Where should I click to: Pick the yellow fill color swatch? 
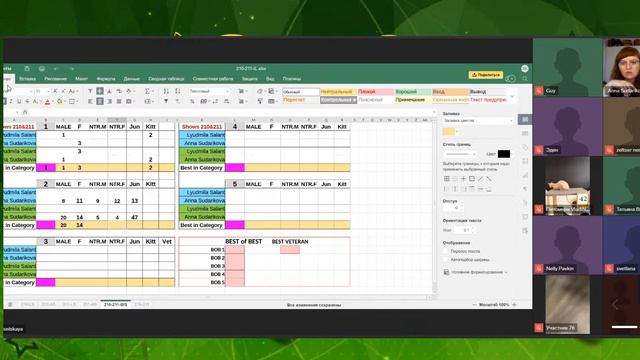click(449, 131)
